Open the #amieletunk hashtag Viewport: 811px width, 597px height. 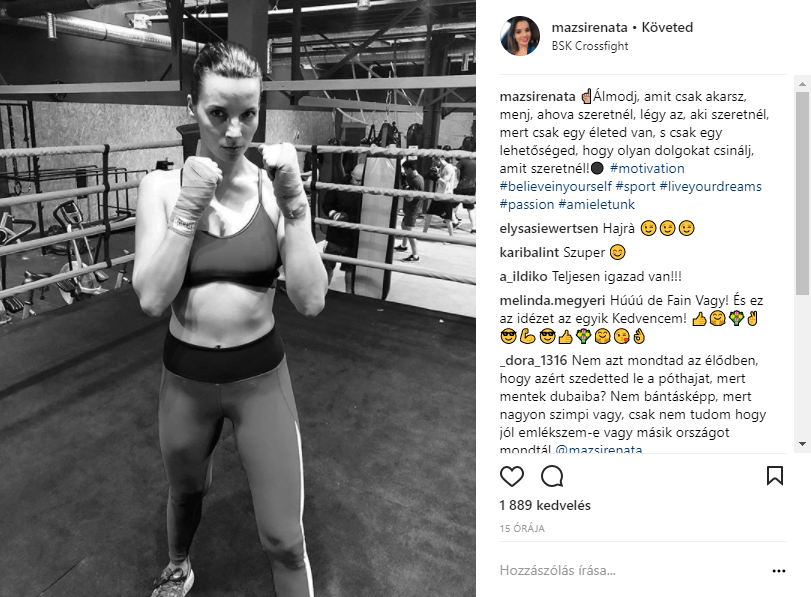596,204
